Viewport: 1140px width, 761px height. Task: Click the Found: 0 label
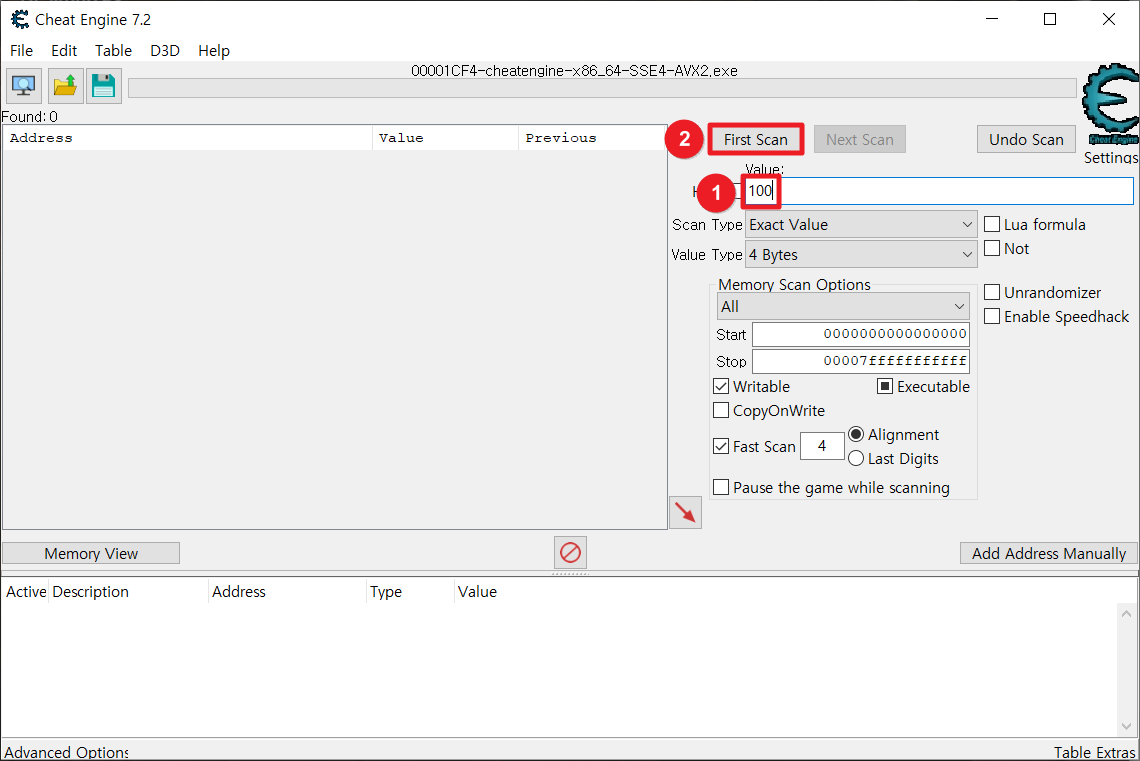[30, 116]
